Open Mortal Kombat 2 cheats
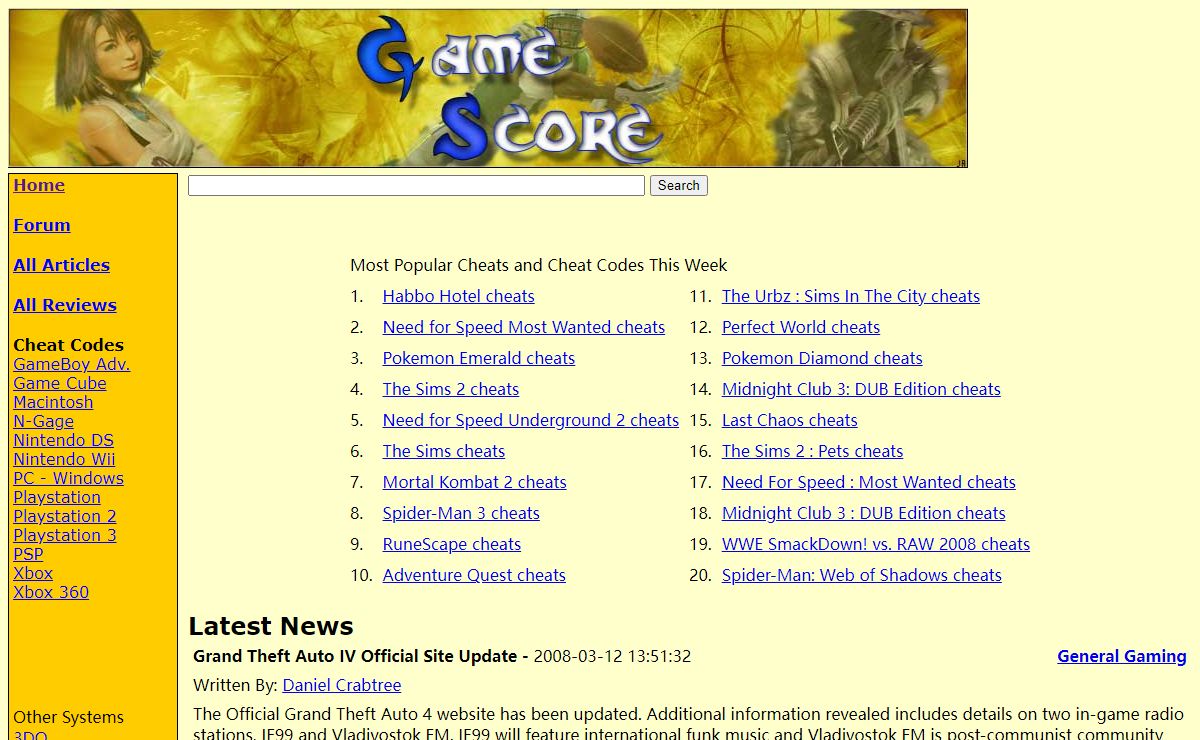Screen dimensions: 1200x740 click(474, 482)
